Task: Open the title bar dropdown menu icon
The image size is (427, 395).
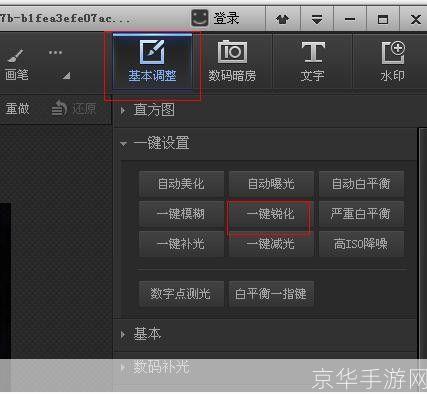Action: (x=317, y=19)
